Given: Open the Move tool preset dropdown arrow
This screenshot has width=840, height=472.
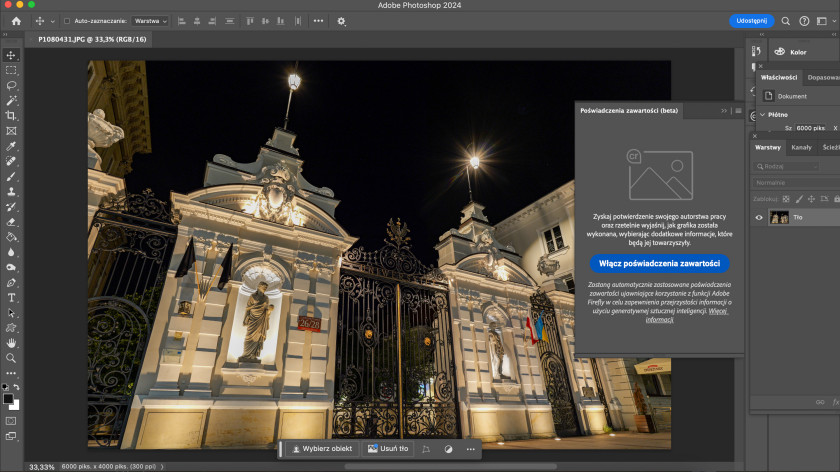Looking at the screenshot, I should point(52,21).
